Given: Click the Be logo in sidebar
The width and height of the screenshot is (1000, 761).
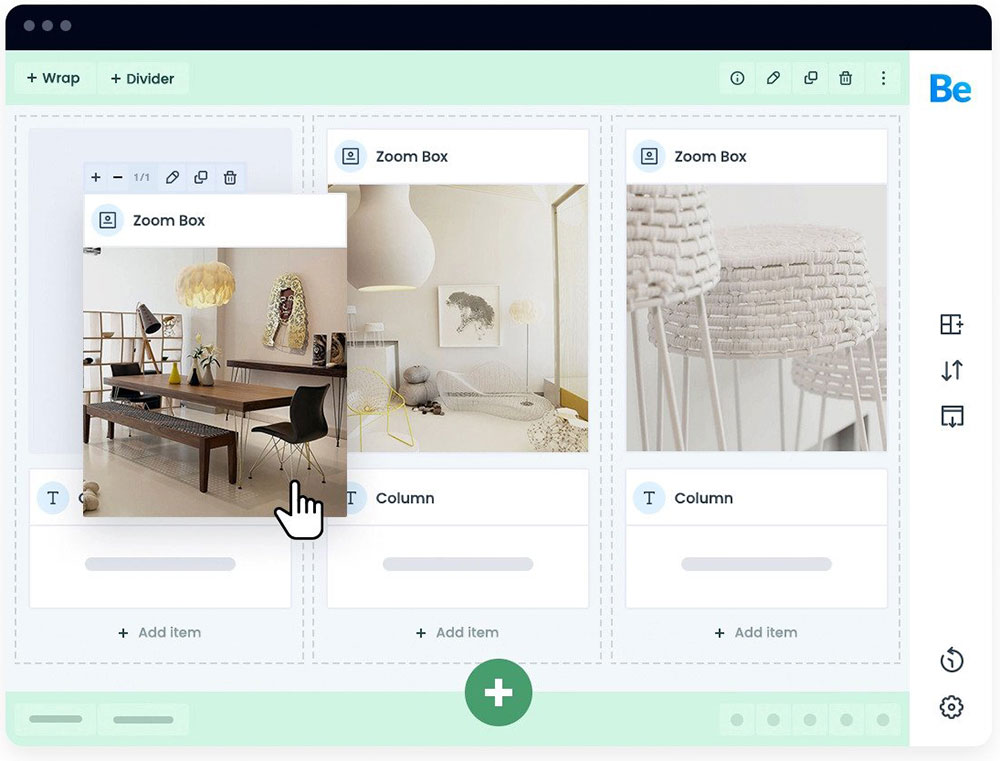Looking at the screenshot, I should pyautogui.click(x=950, y=89).
